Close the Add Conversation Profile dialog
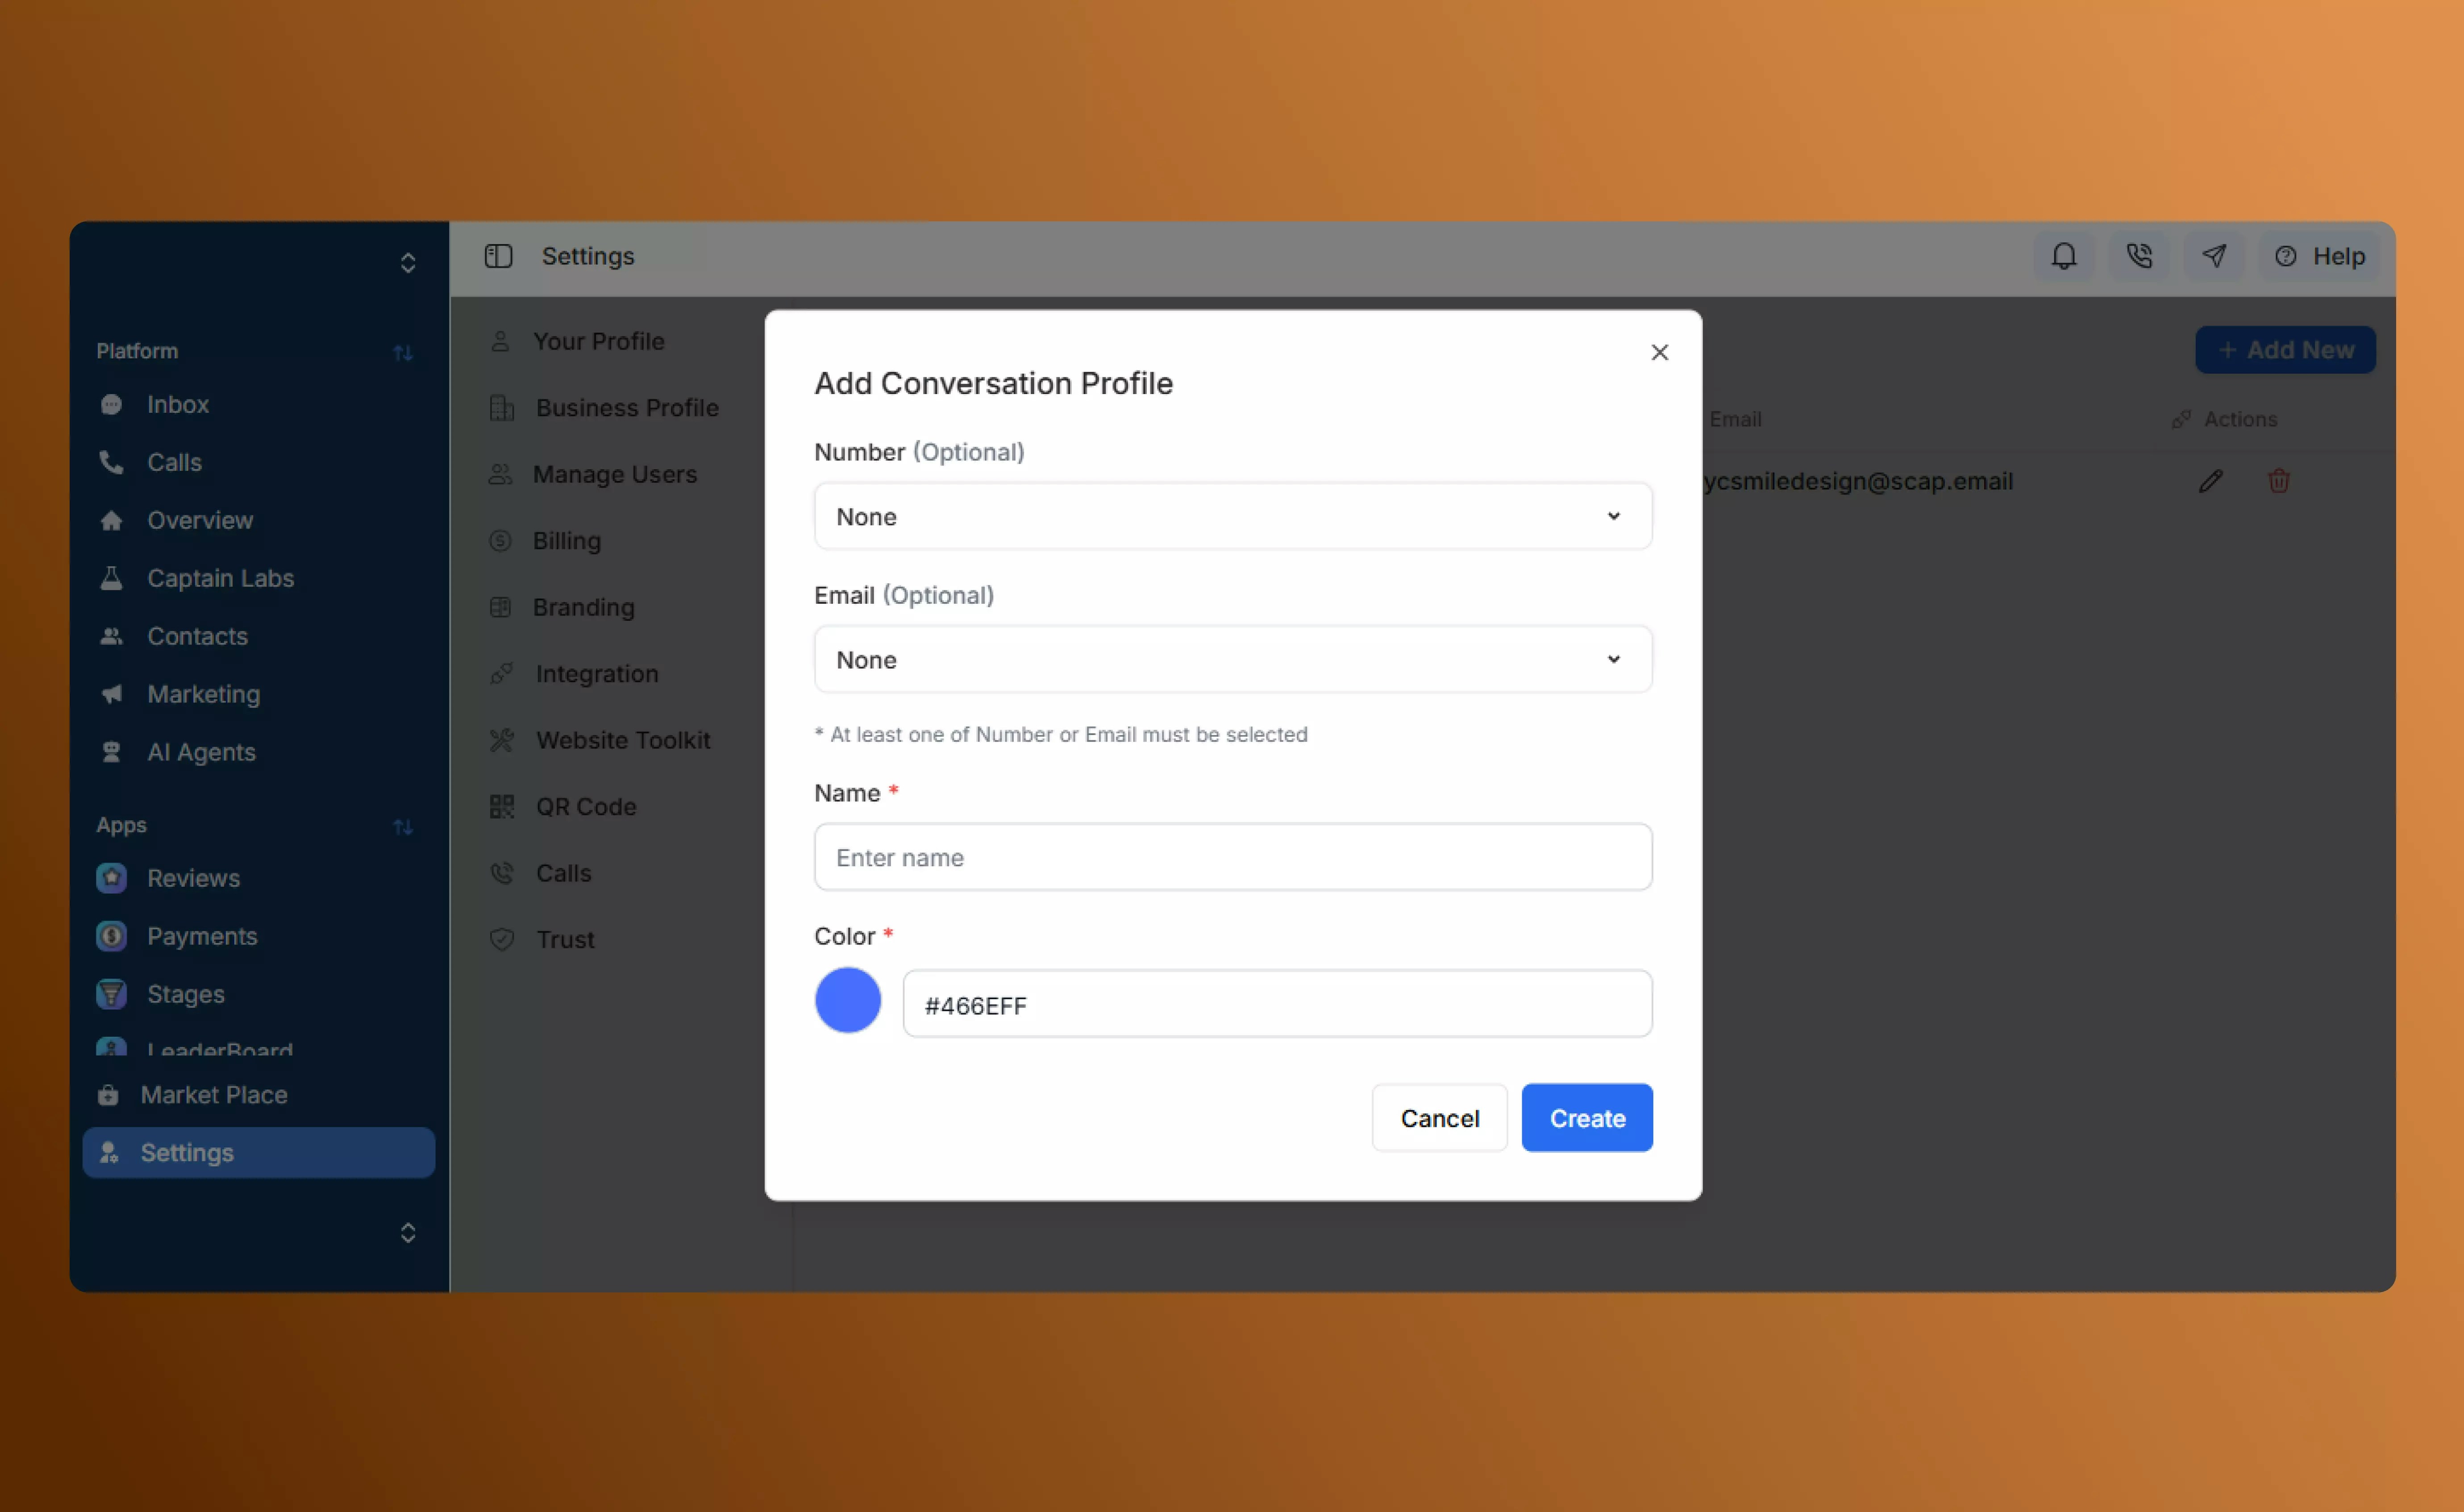The width and height of the screenshot is (2464, 1512). tap(1659, 352)
